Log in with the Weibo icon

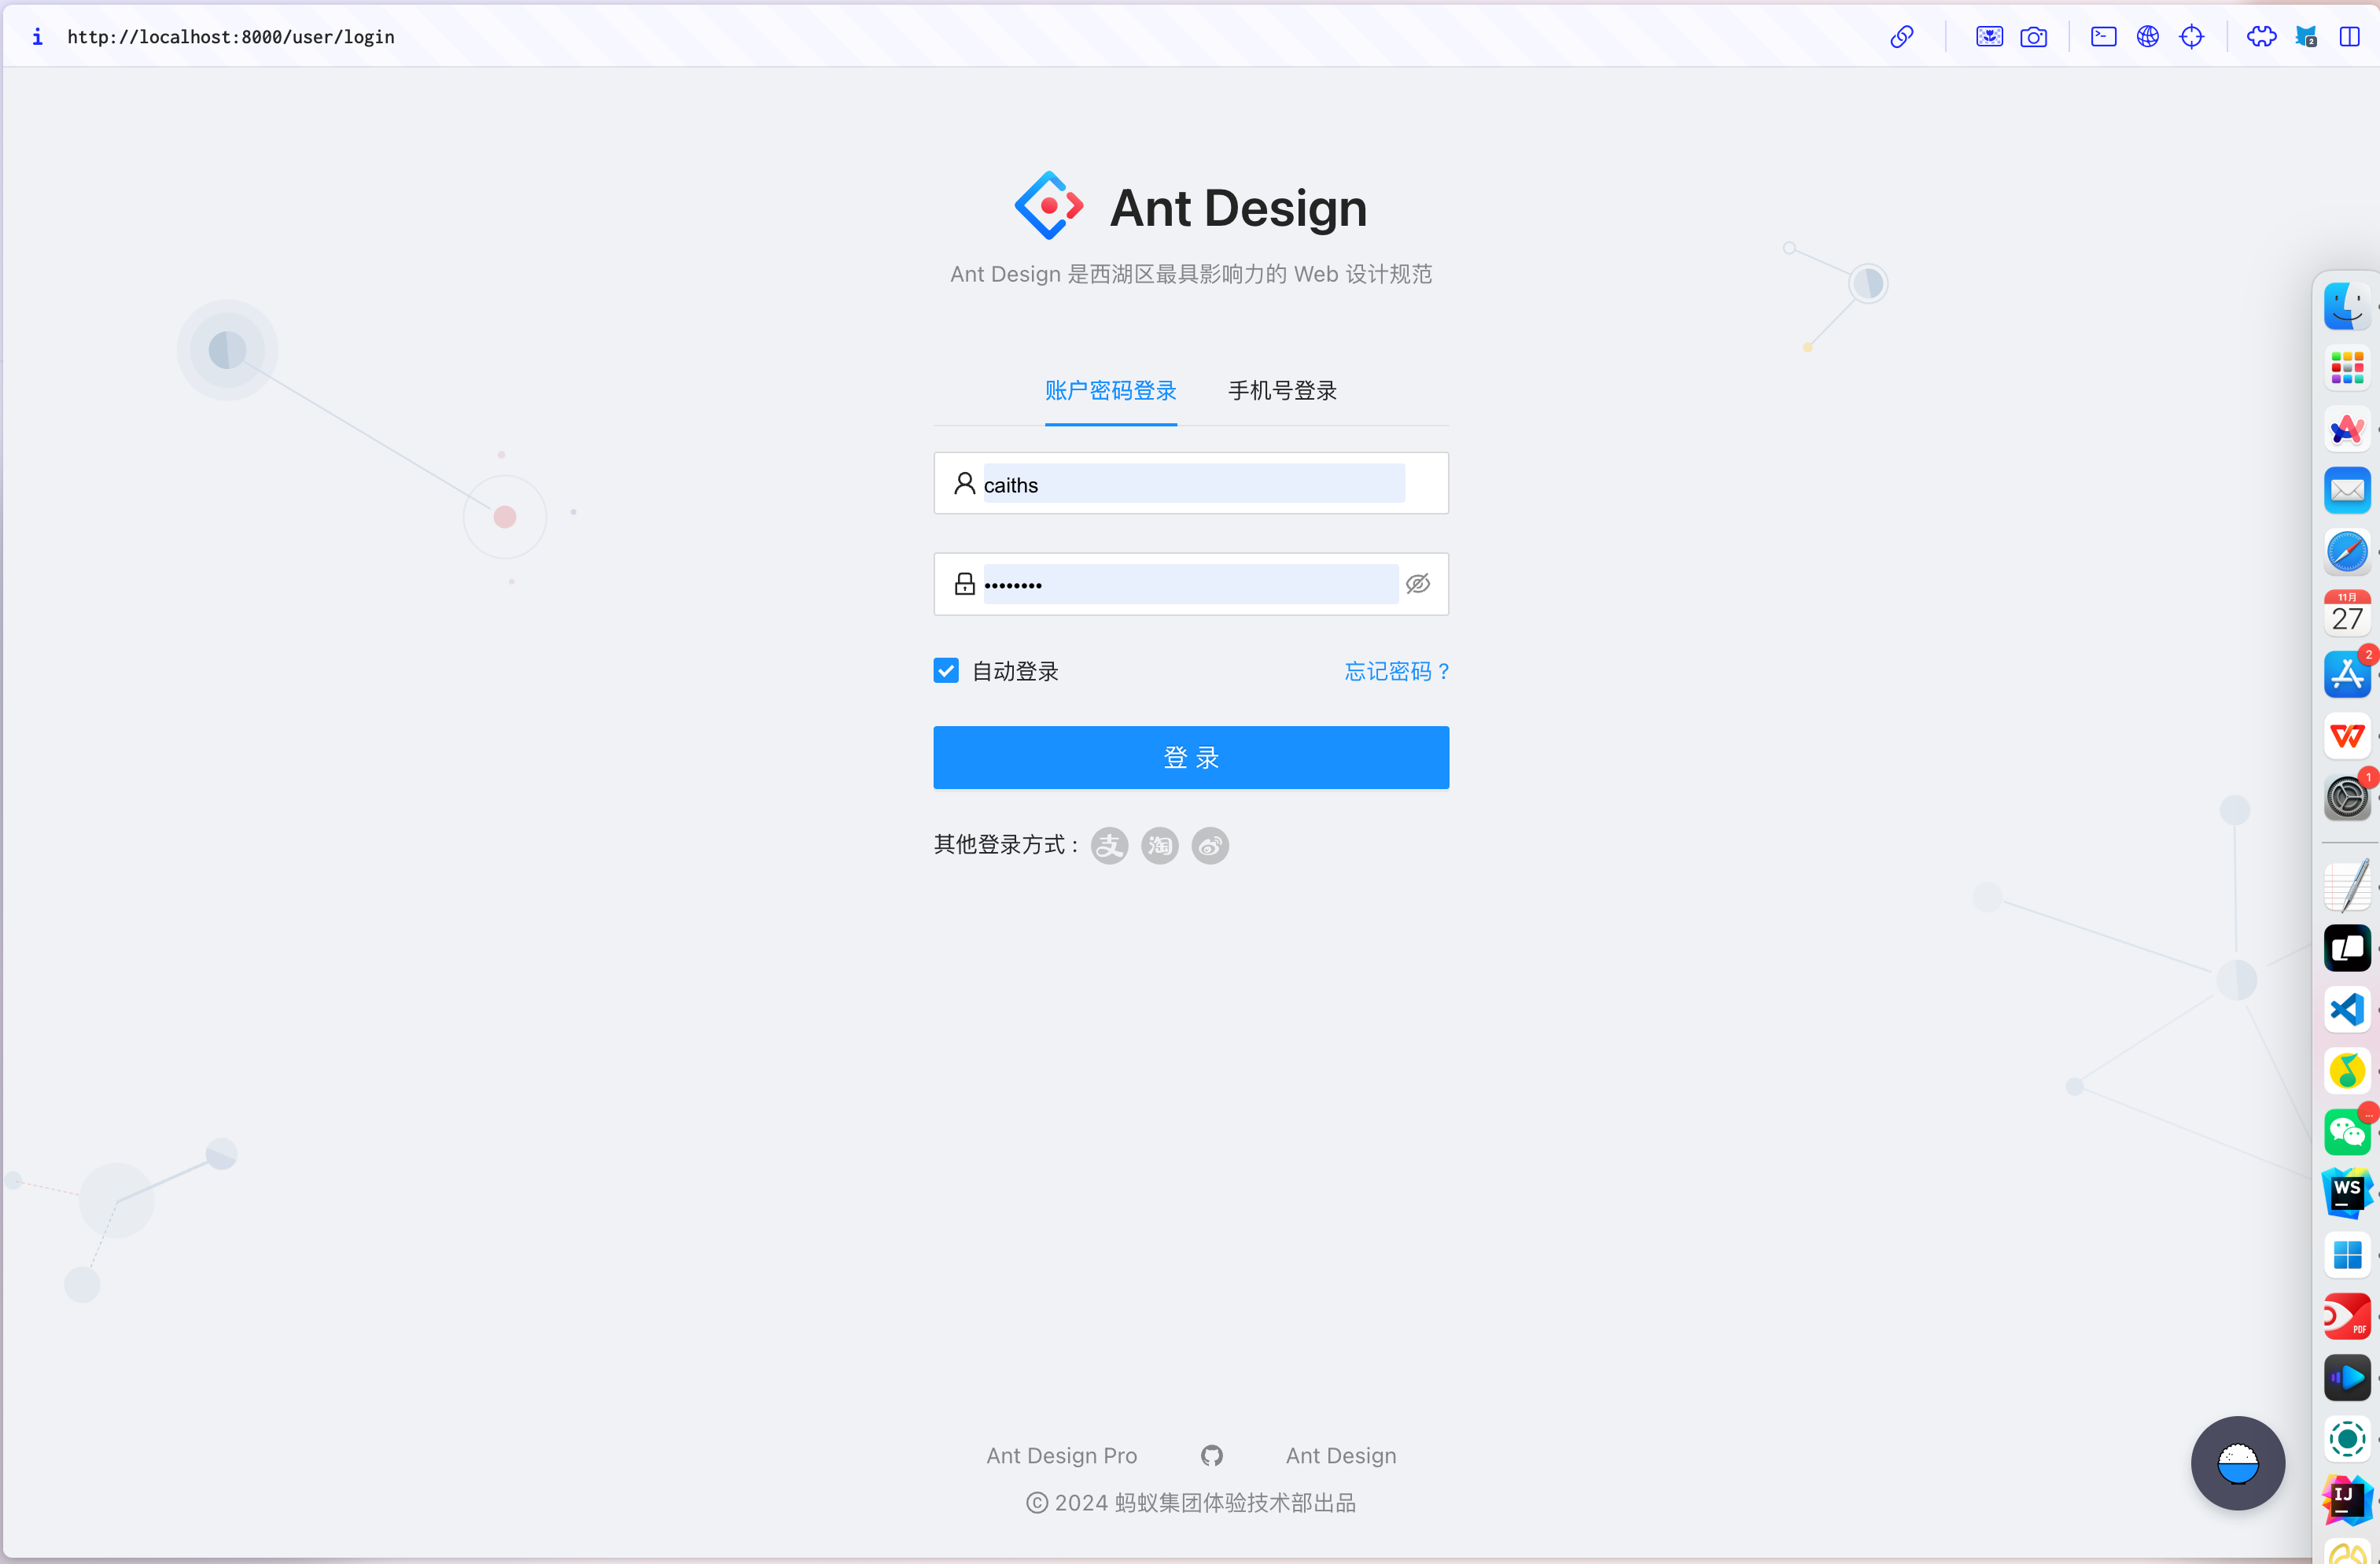click(1210, 845)
